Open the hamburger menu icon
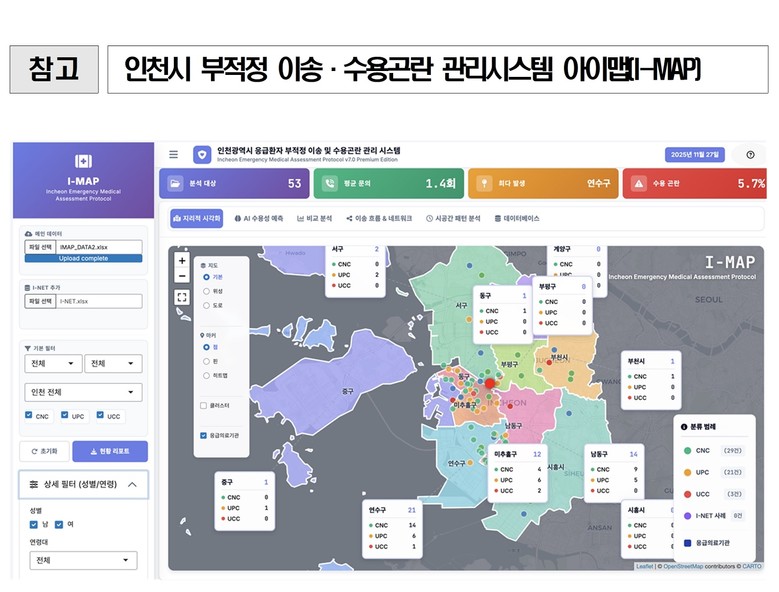Image resolution: width=779 pixels, height=592 pixels. click(173, 155)
